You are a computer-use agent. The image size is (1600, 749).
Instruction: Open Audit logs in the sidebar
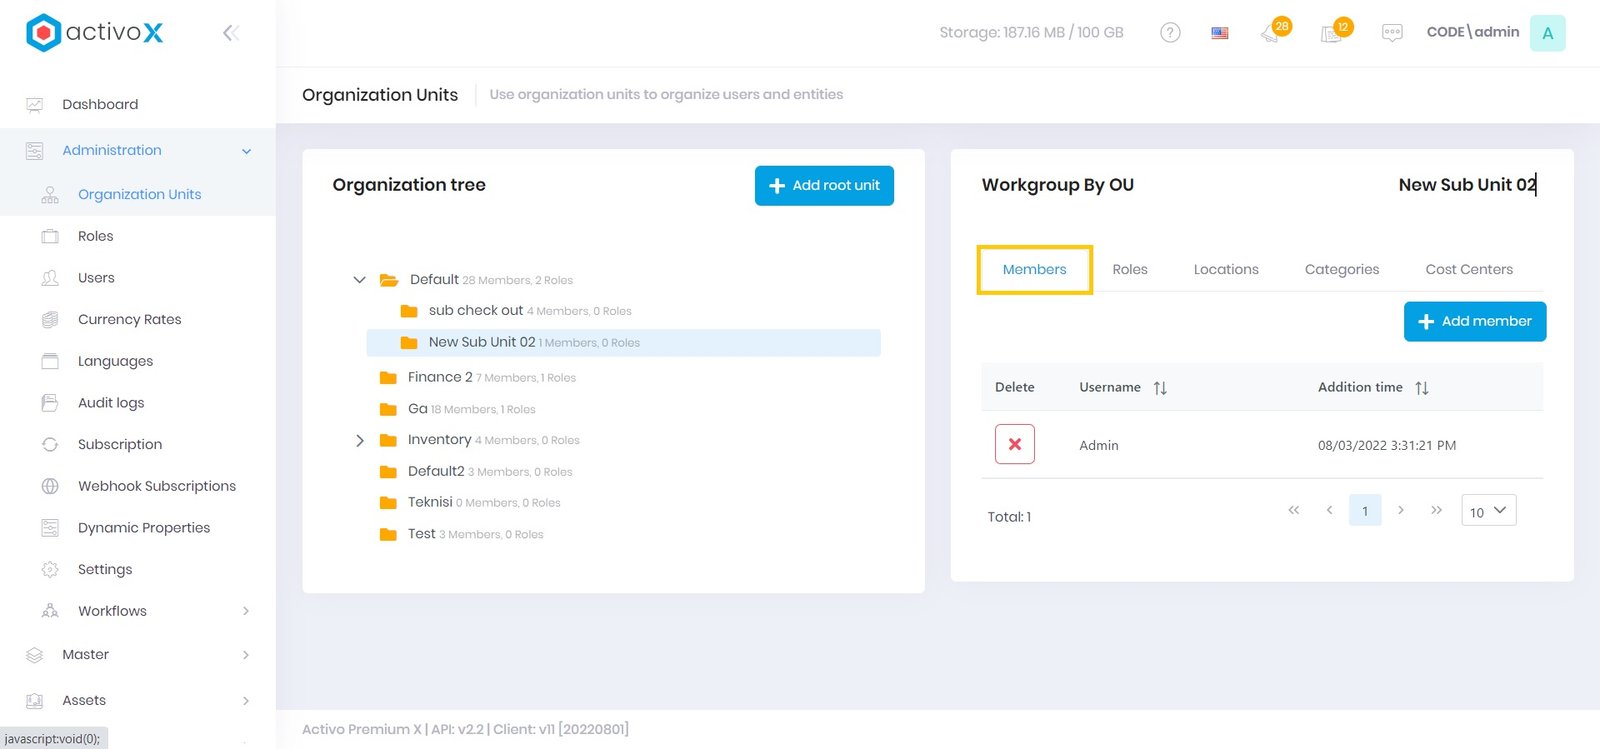[x=111, y=403]
